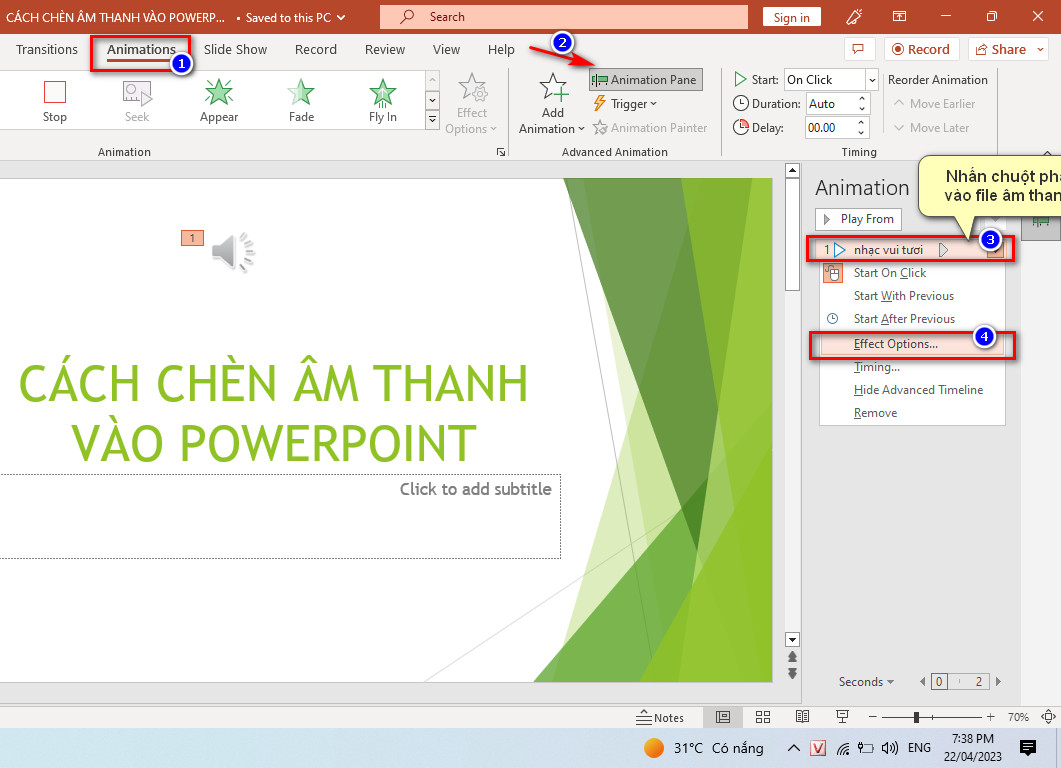Select the Seek animation effect
Screen dimensions: 1061x768
[x=137, y=101]
